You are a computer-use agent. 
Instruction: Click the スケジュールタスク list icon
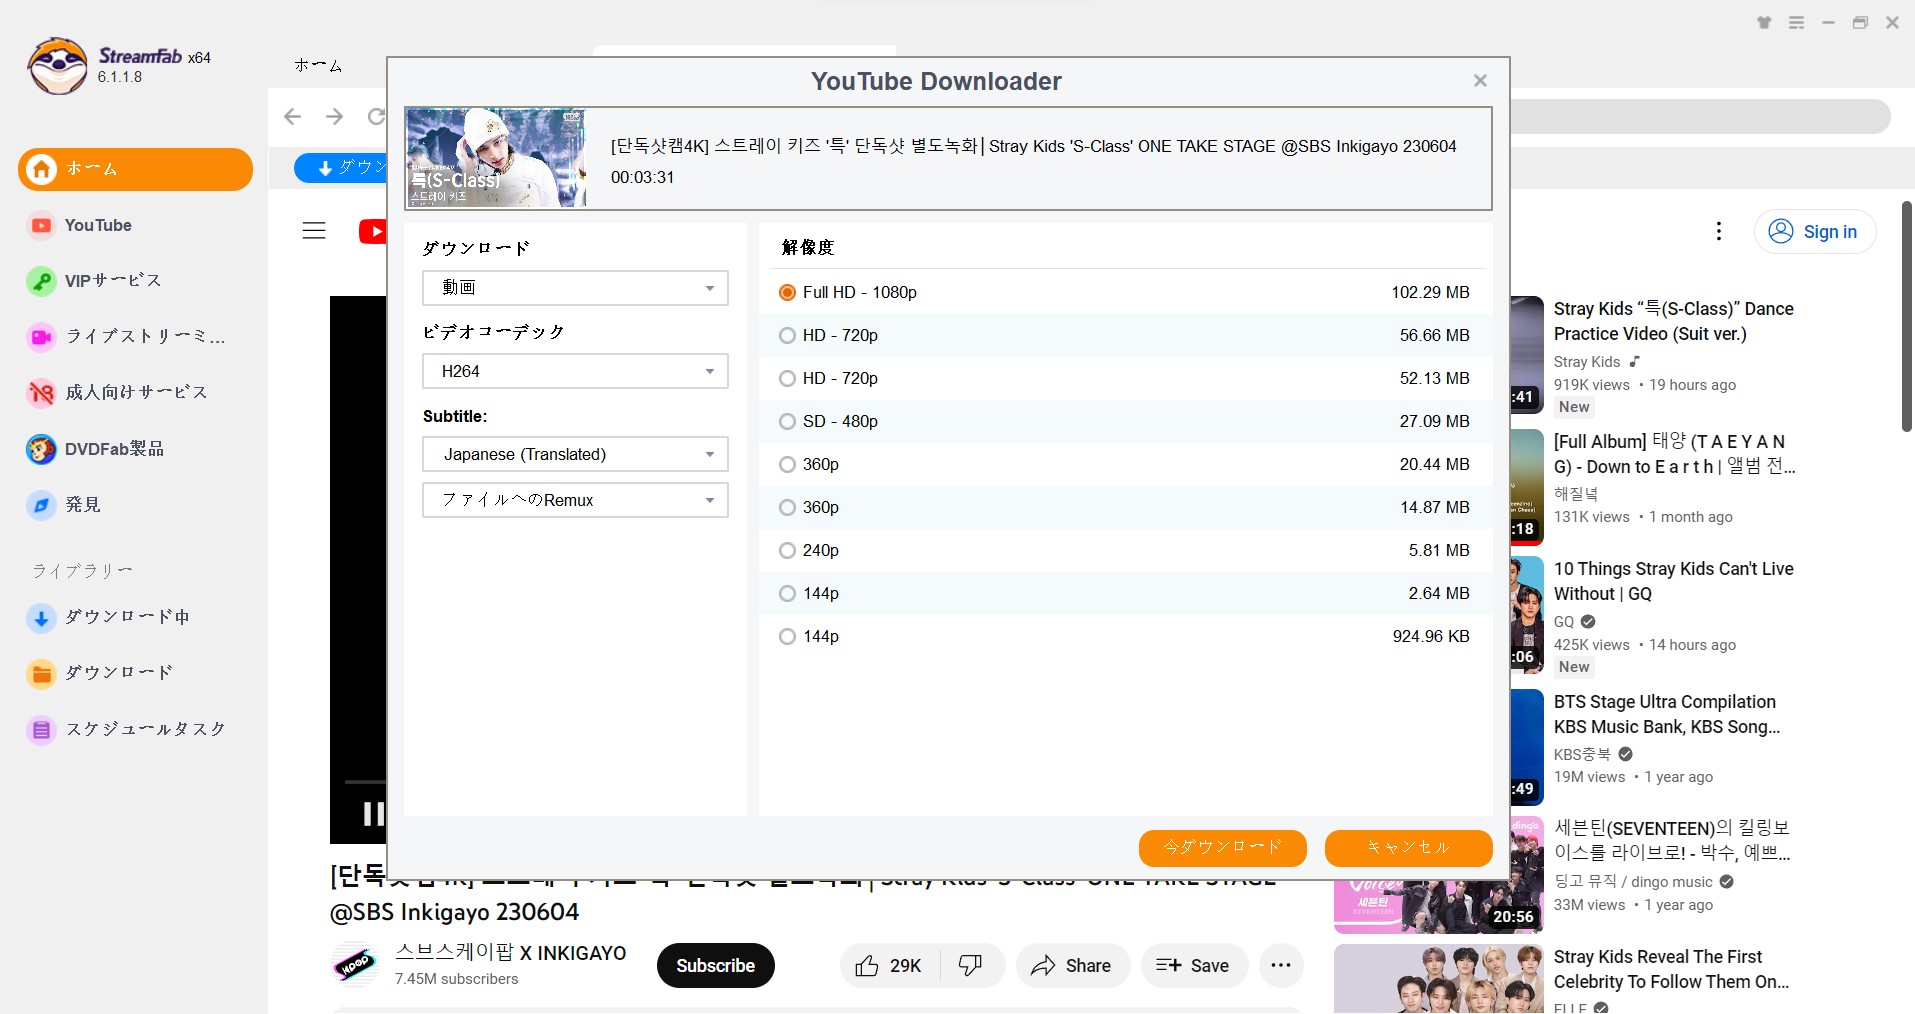pos(41,730)
